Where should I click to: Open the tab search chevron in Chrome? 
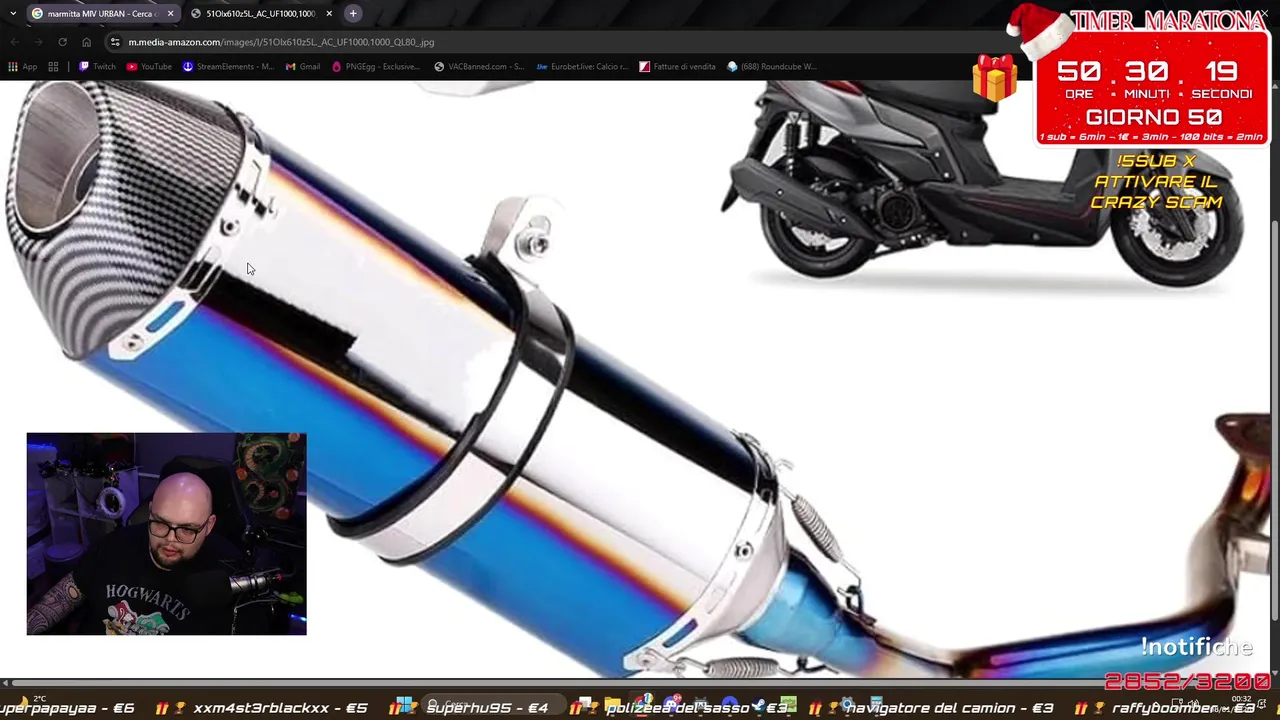point(13,14)
